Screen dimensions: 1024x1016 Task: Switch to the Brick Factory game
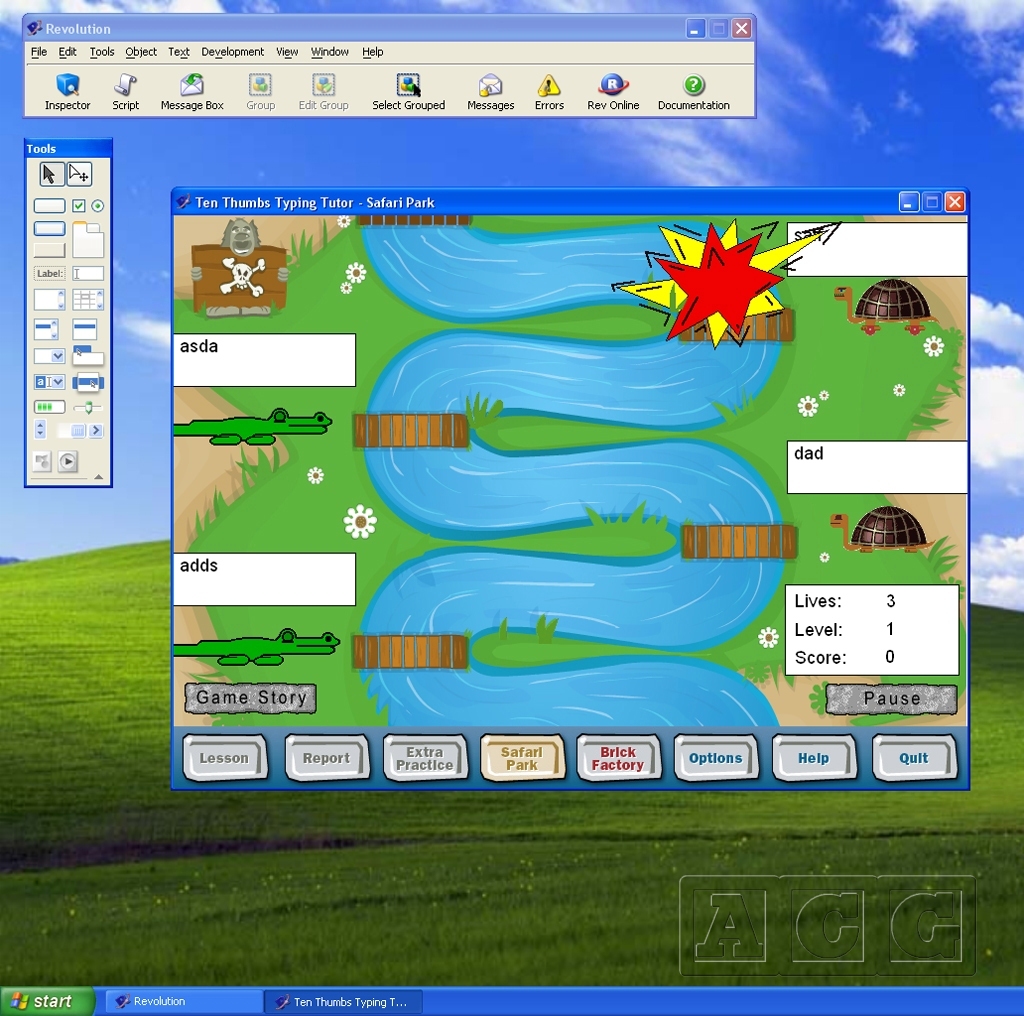(x=618, y=757)
